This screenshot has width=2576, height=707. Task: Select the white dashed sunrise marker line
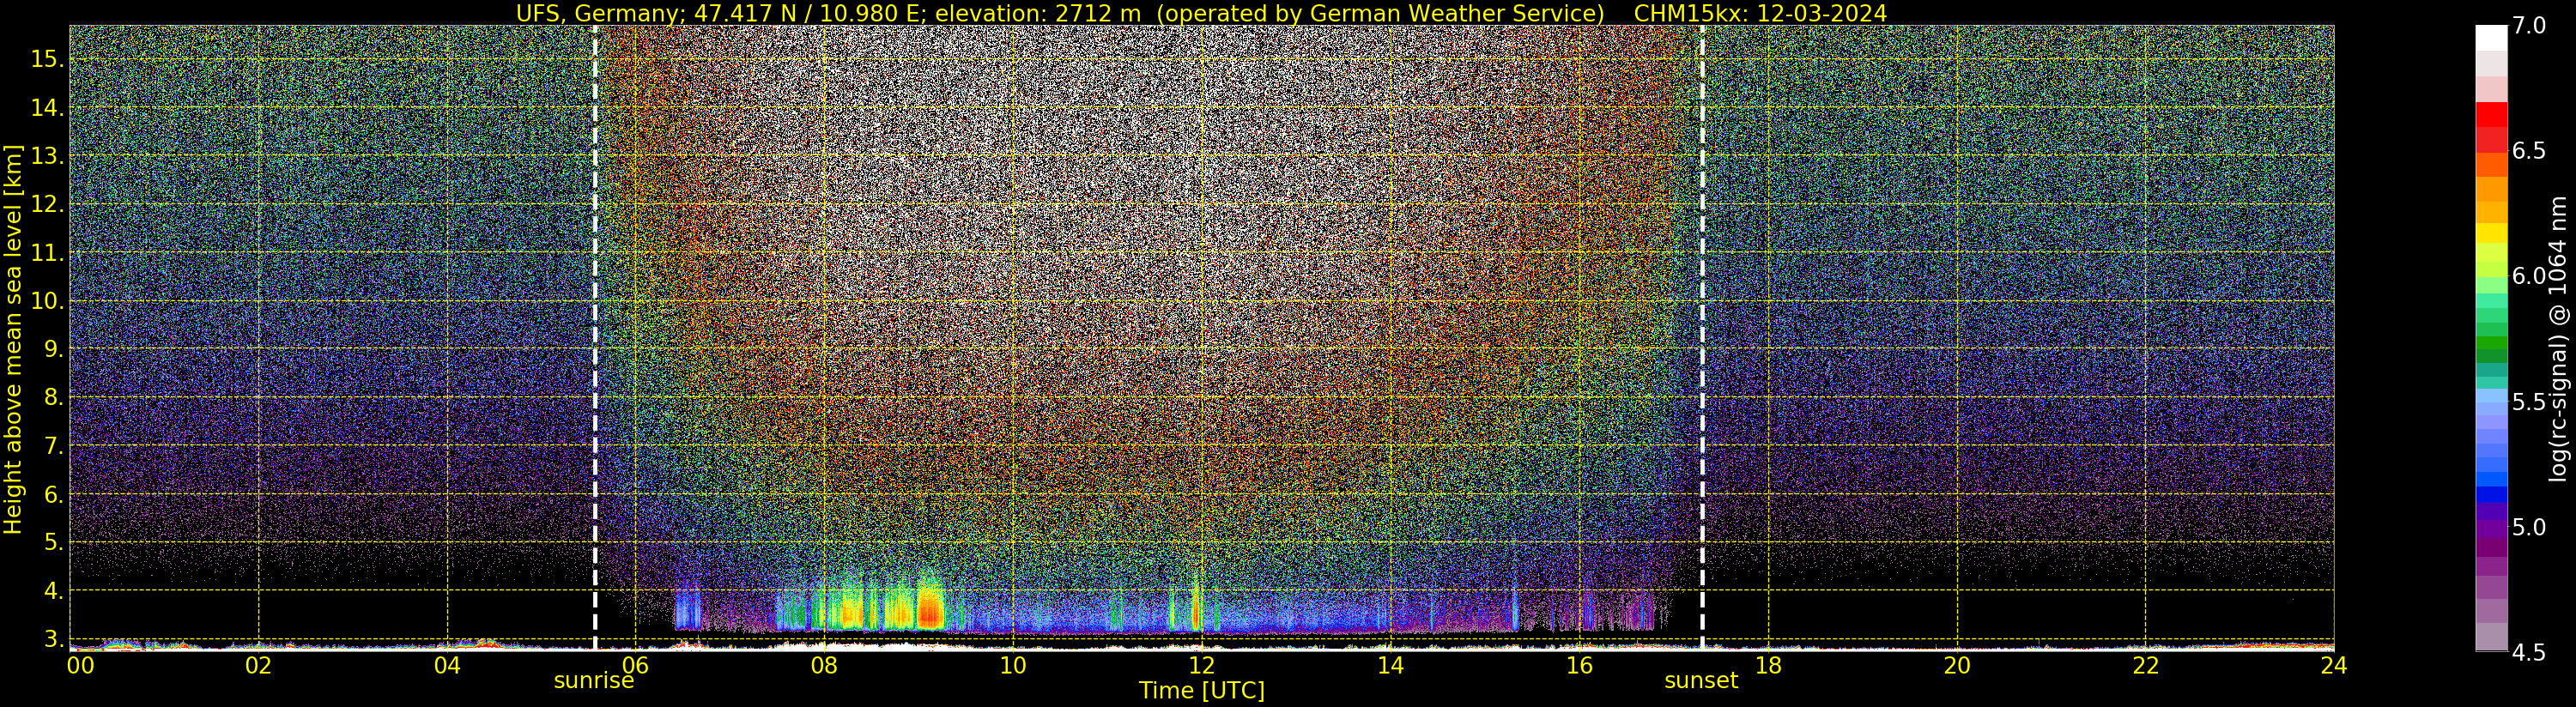[595, 338]
